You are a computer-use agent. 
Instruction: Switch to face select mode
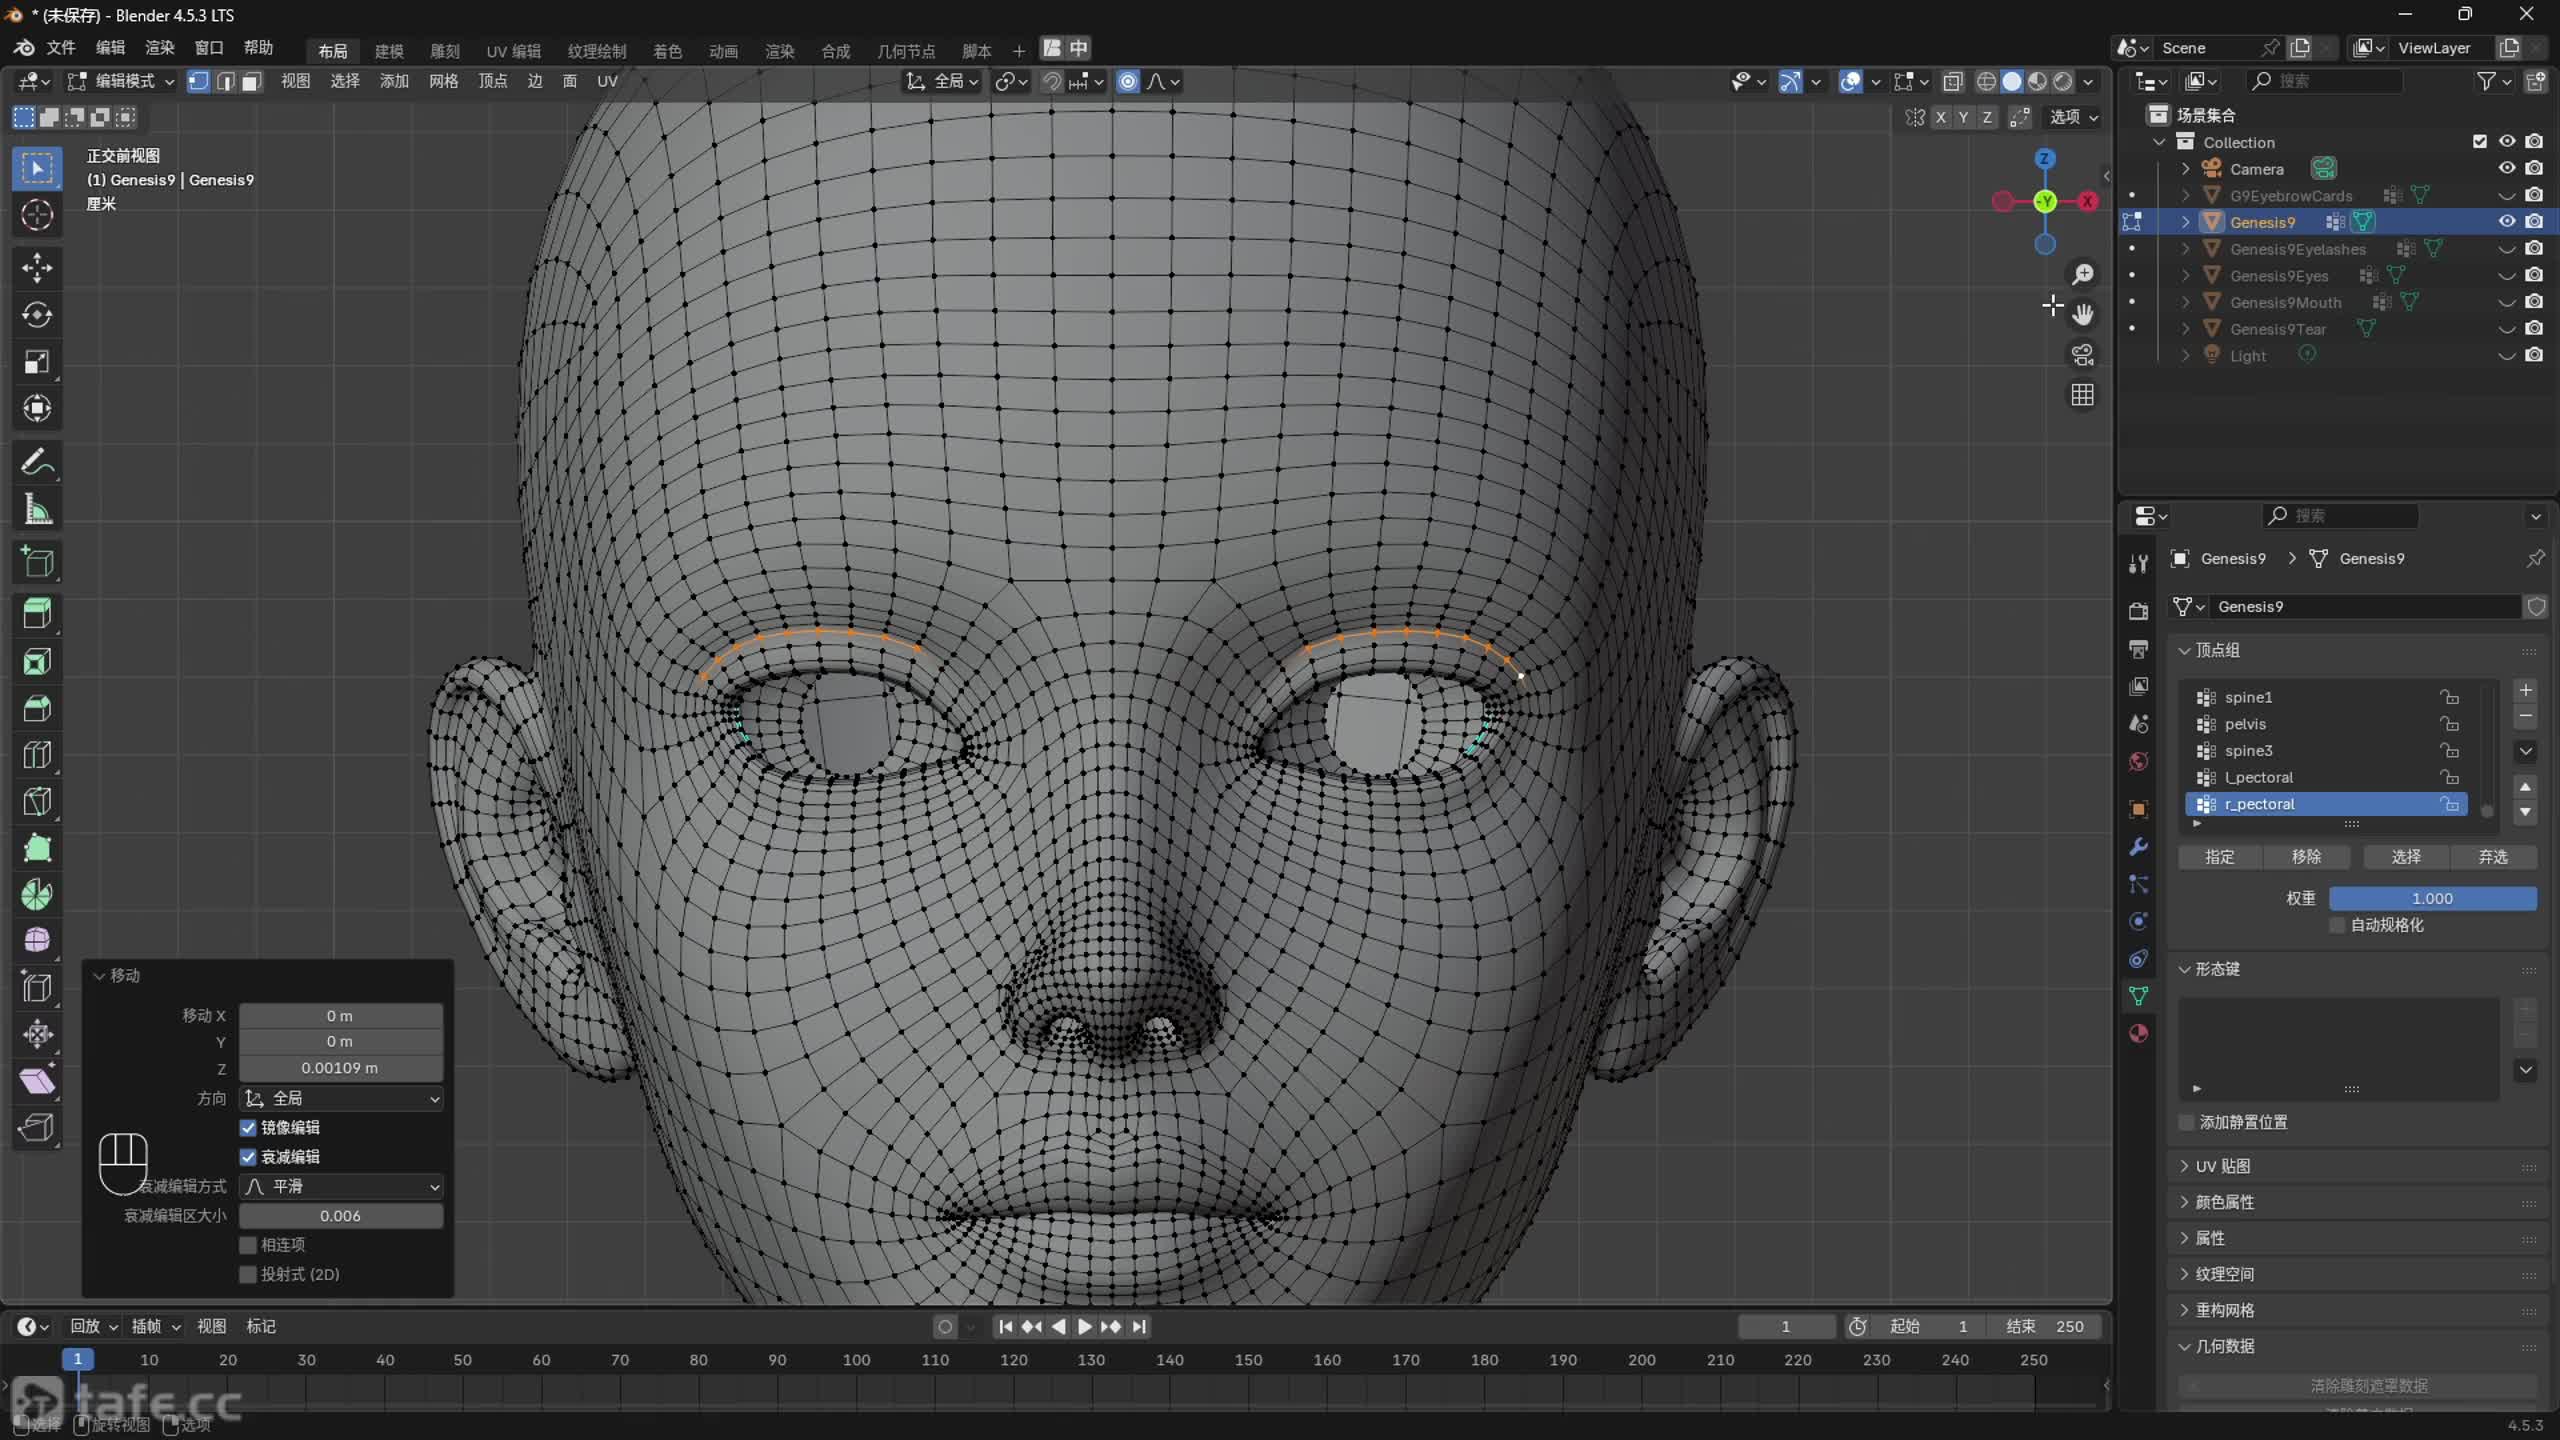tap(252, 82)
